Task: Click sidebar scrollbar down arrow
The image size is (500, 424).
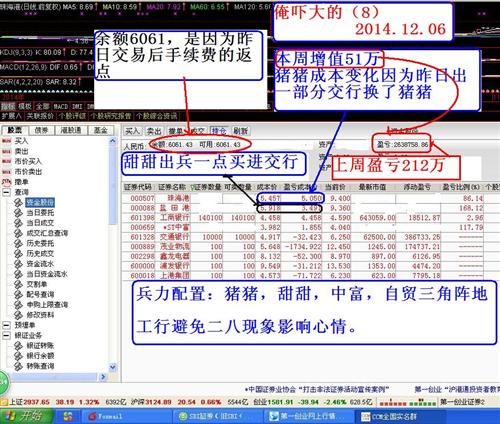Action: click(113, 367)
